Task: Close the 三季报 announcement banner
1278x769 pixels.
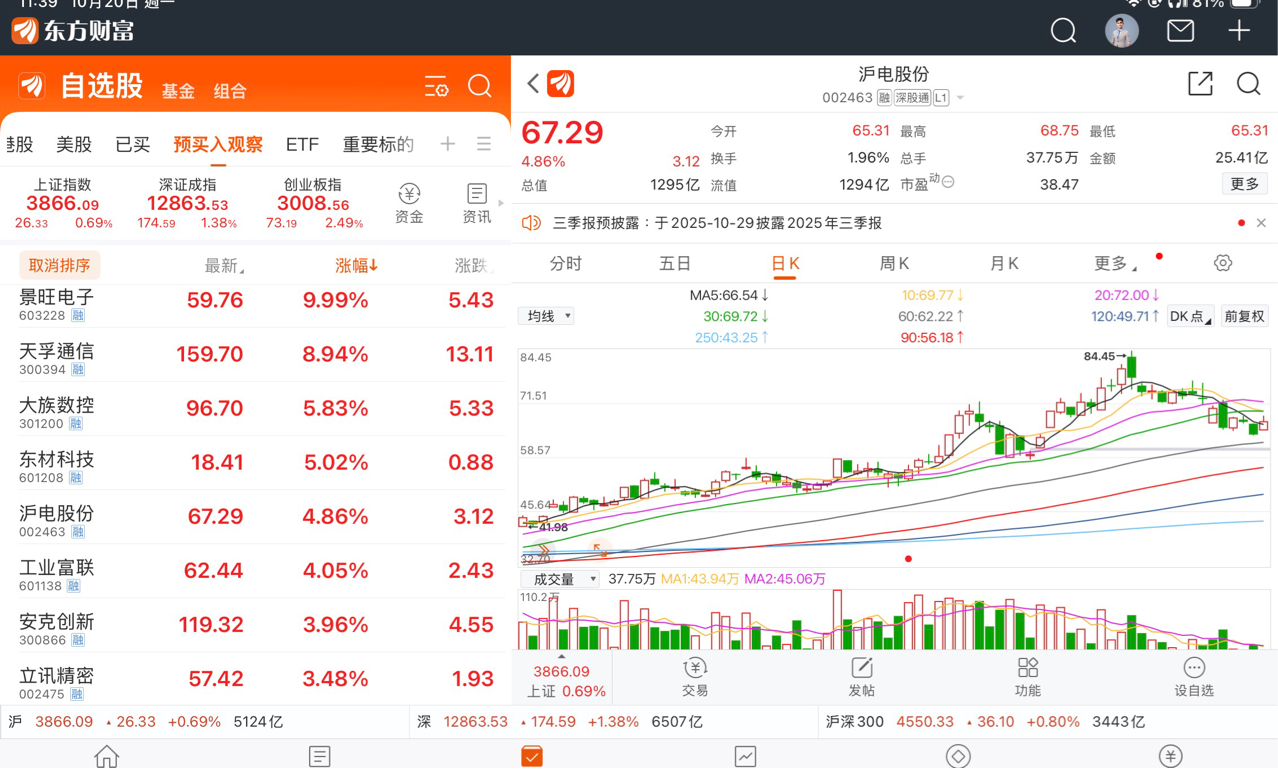Action: click(1261, 223)
